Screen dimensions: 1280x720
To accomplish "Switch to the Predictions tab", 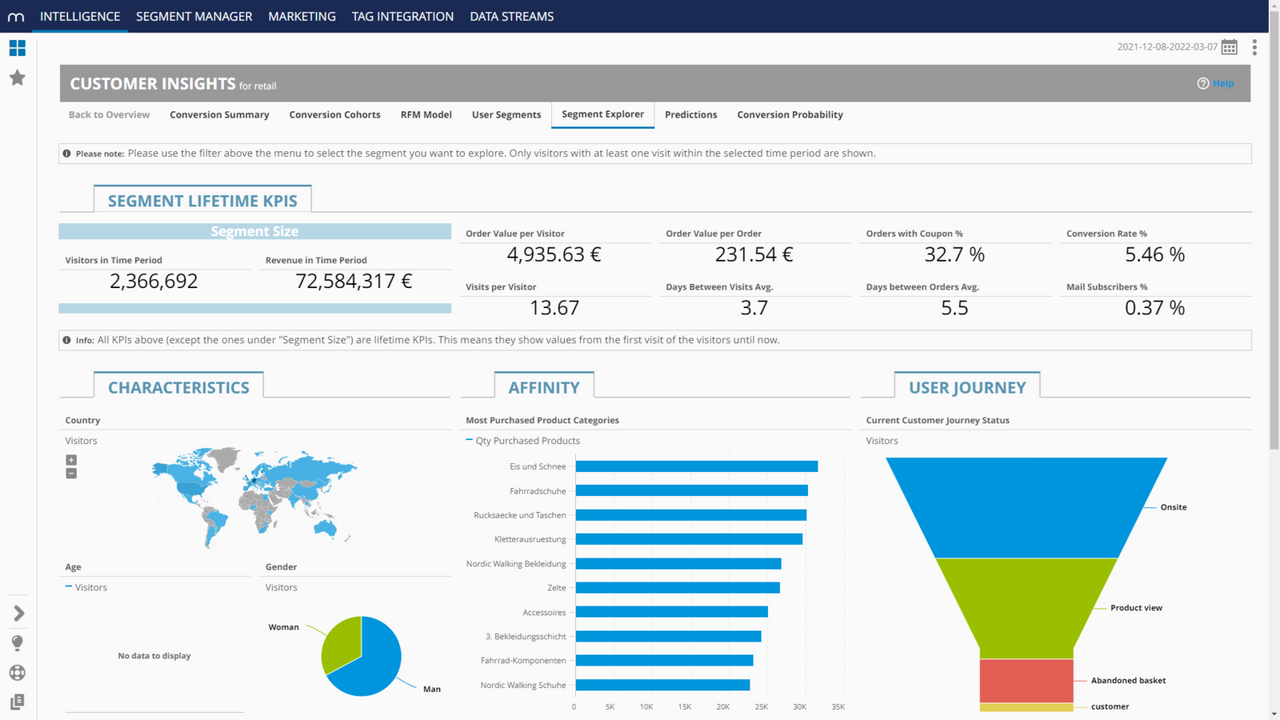I will (x=691, y=114).
